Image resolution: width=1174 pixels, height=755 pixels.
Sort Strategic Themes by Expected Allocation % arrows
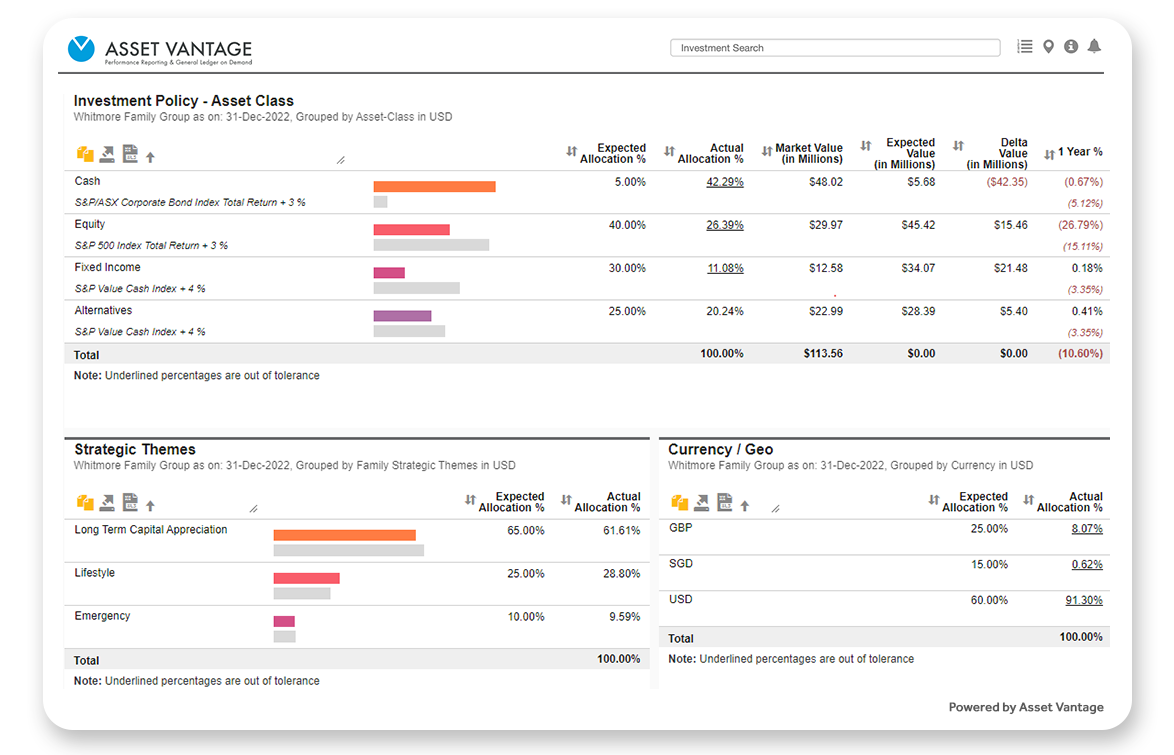(470, 500)
